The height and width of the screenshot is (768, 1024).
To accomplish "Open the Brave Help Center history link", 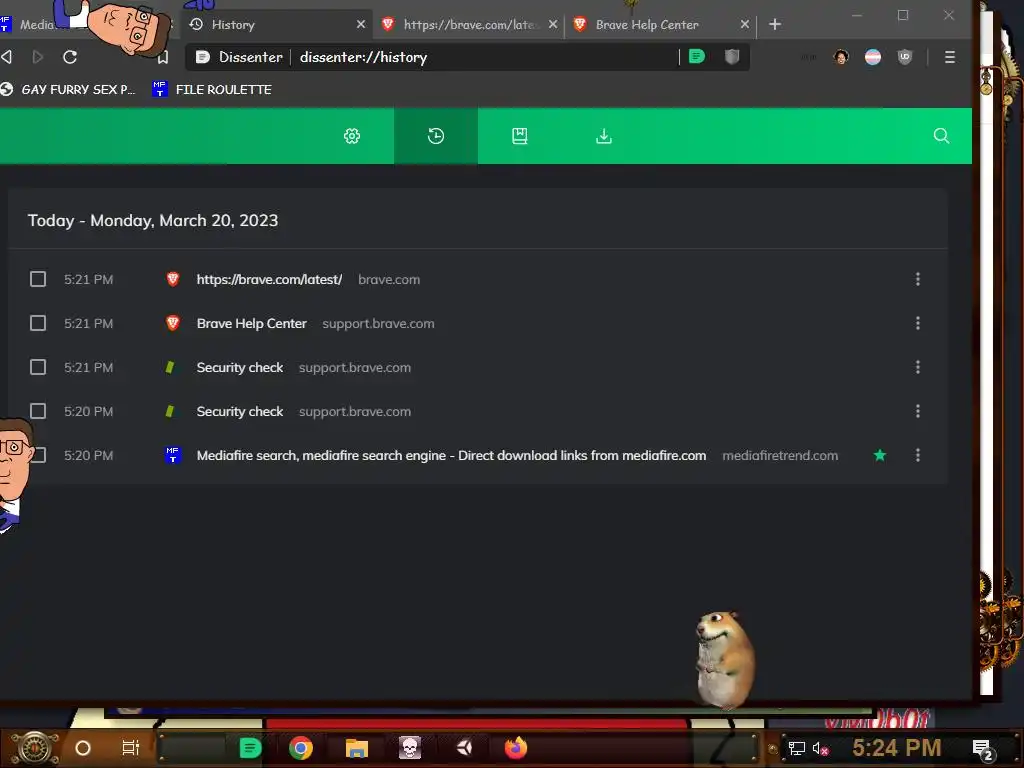I will coord(251,323).
